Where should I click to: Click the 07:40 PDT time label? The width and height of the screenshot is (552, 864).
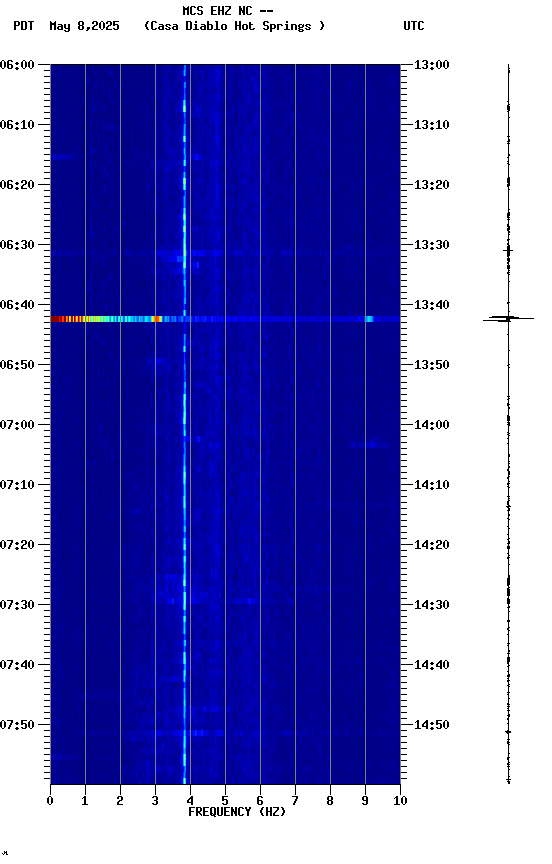point(17,665)
